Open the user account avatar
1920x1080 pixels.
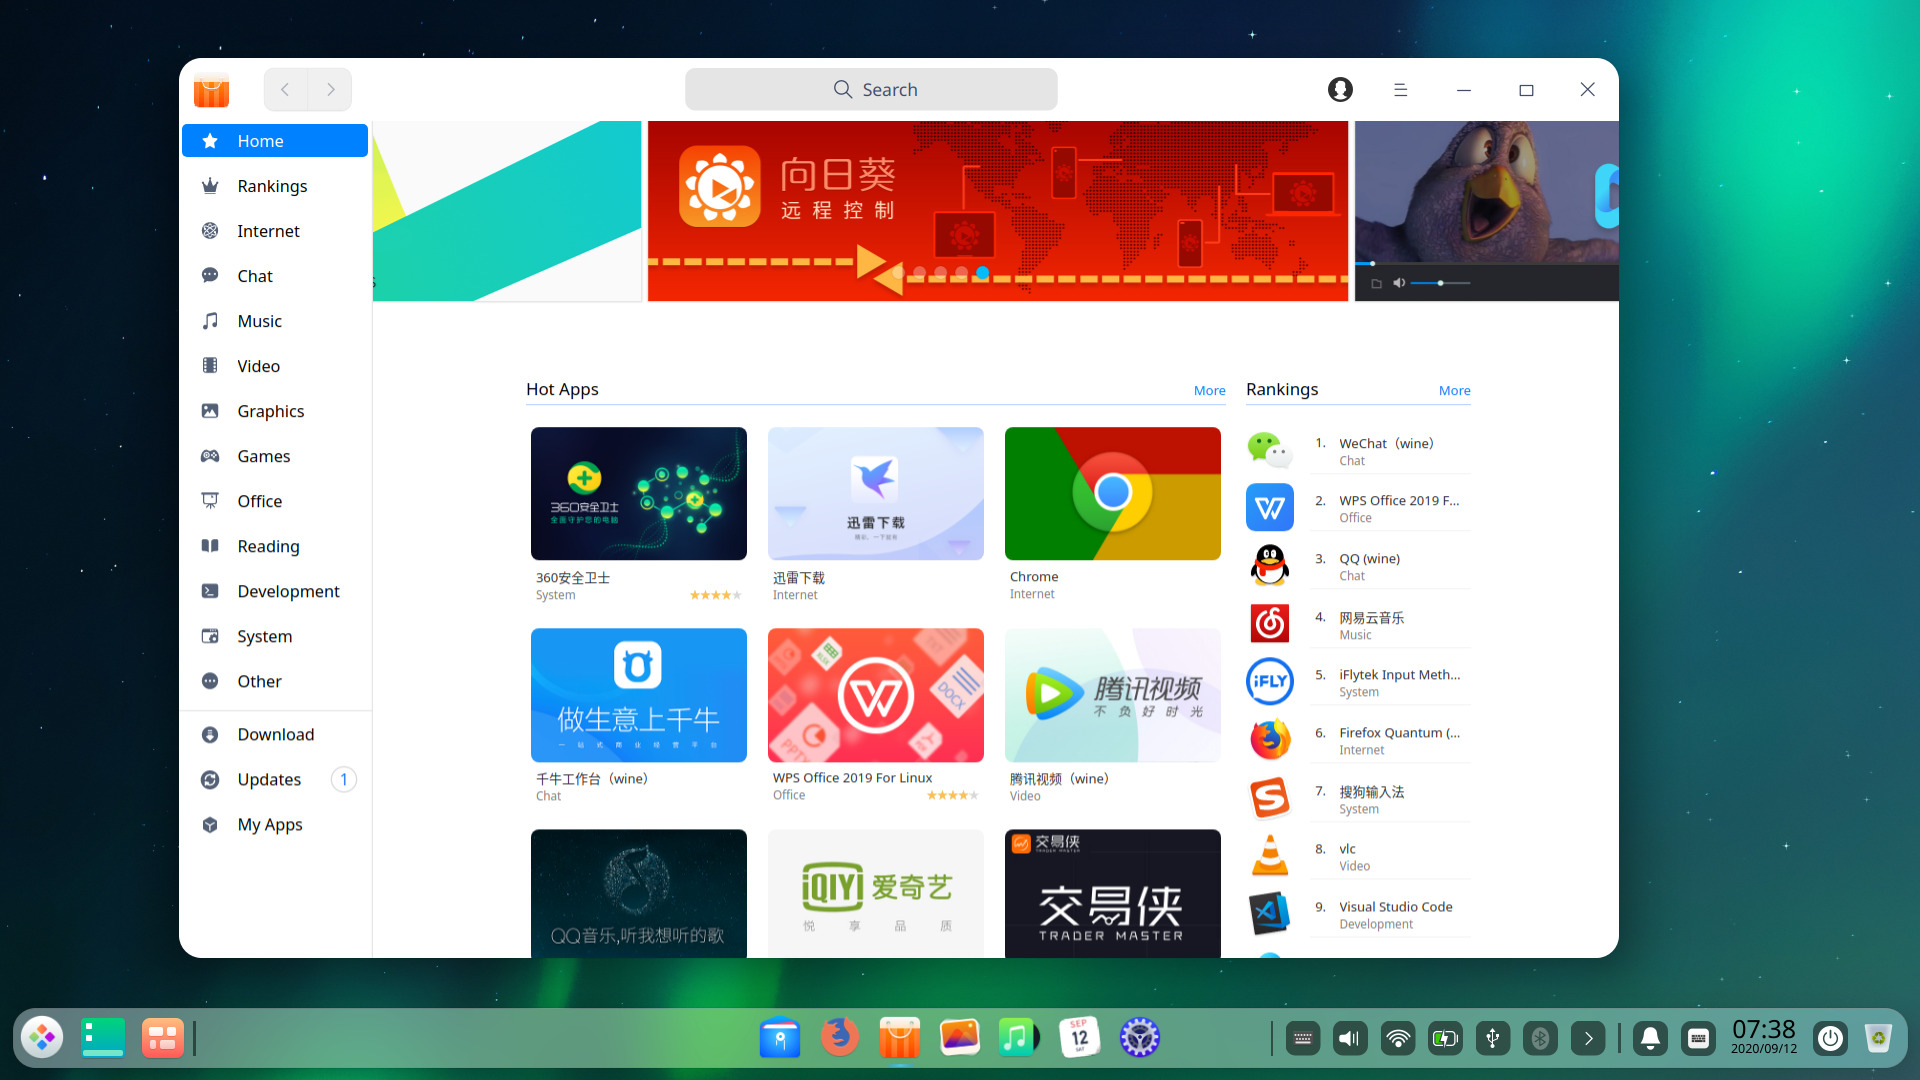click(x=1339, y=89)
